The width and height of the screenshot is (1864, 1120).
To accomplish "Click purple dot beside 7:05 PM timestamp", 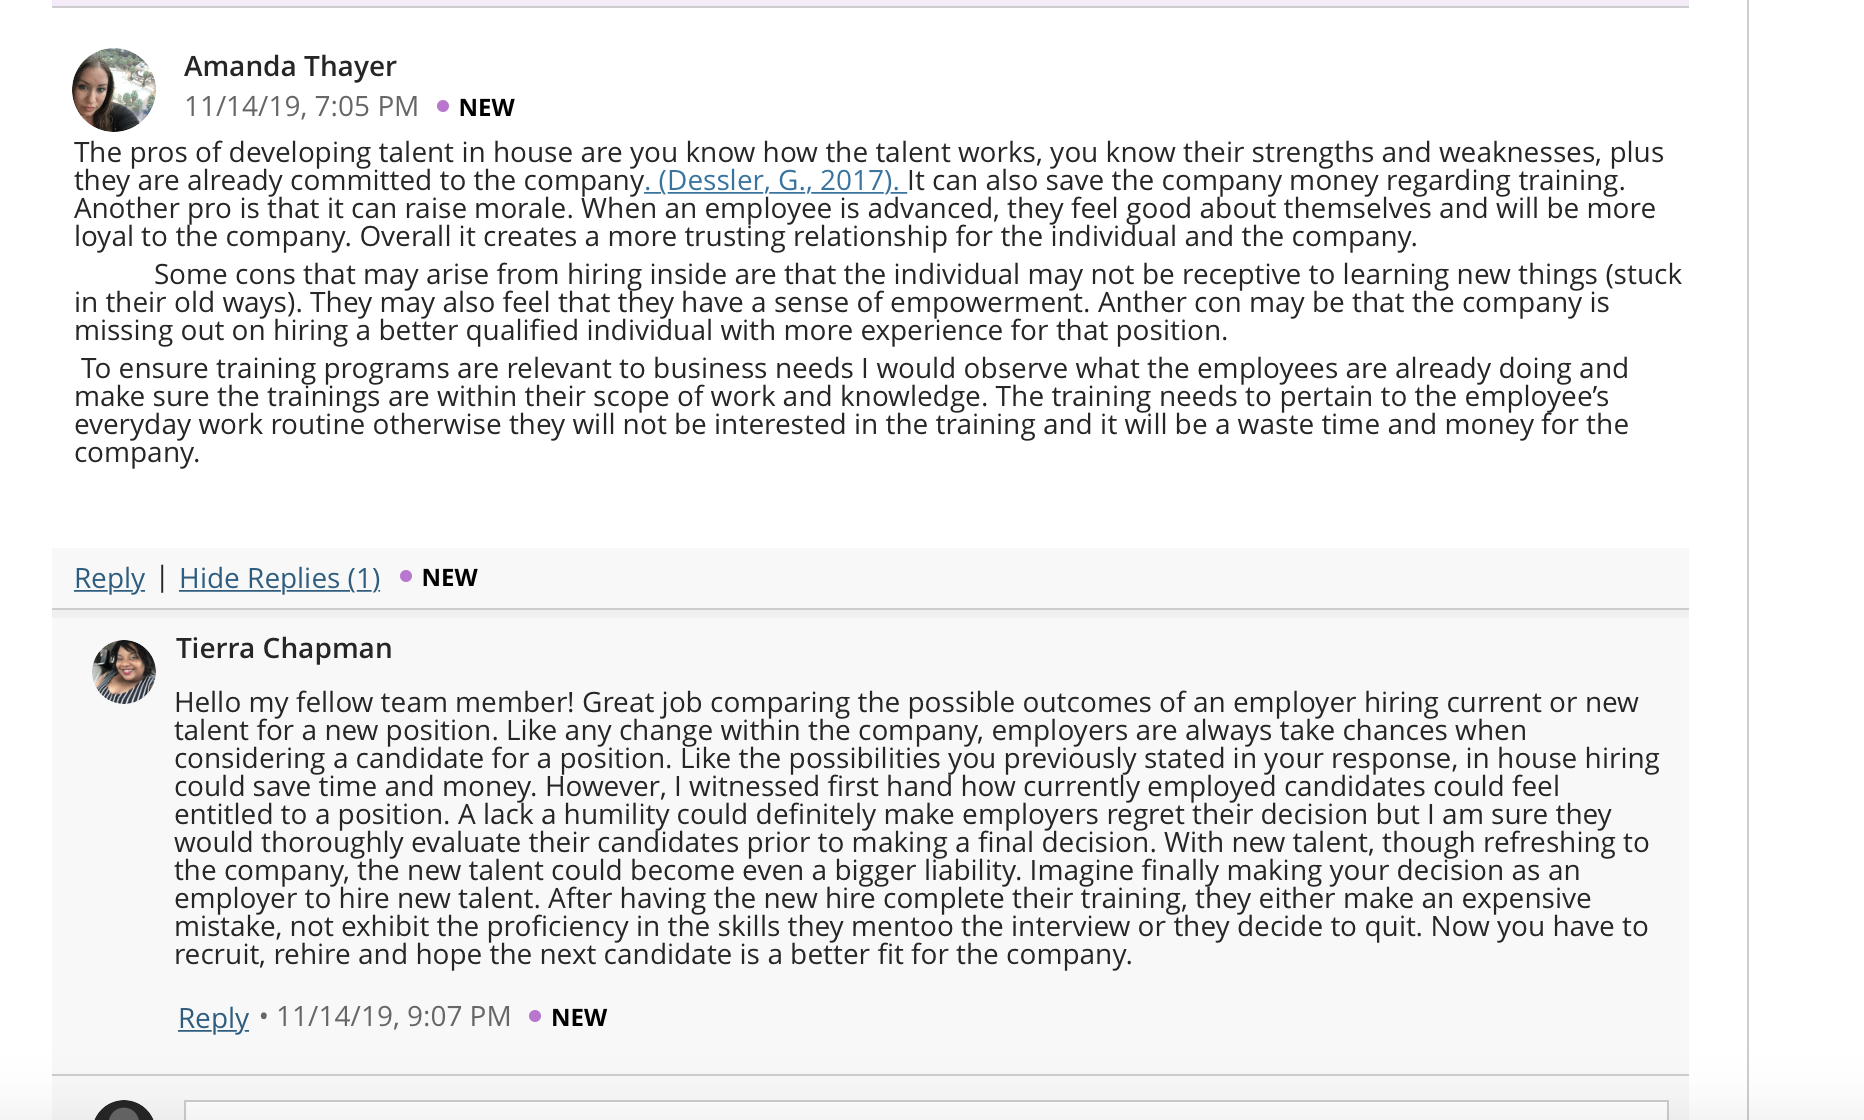I will click(x=443, y=106).
